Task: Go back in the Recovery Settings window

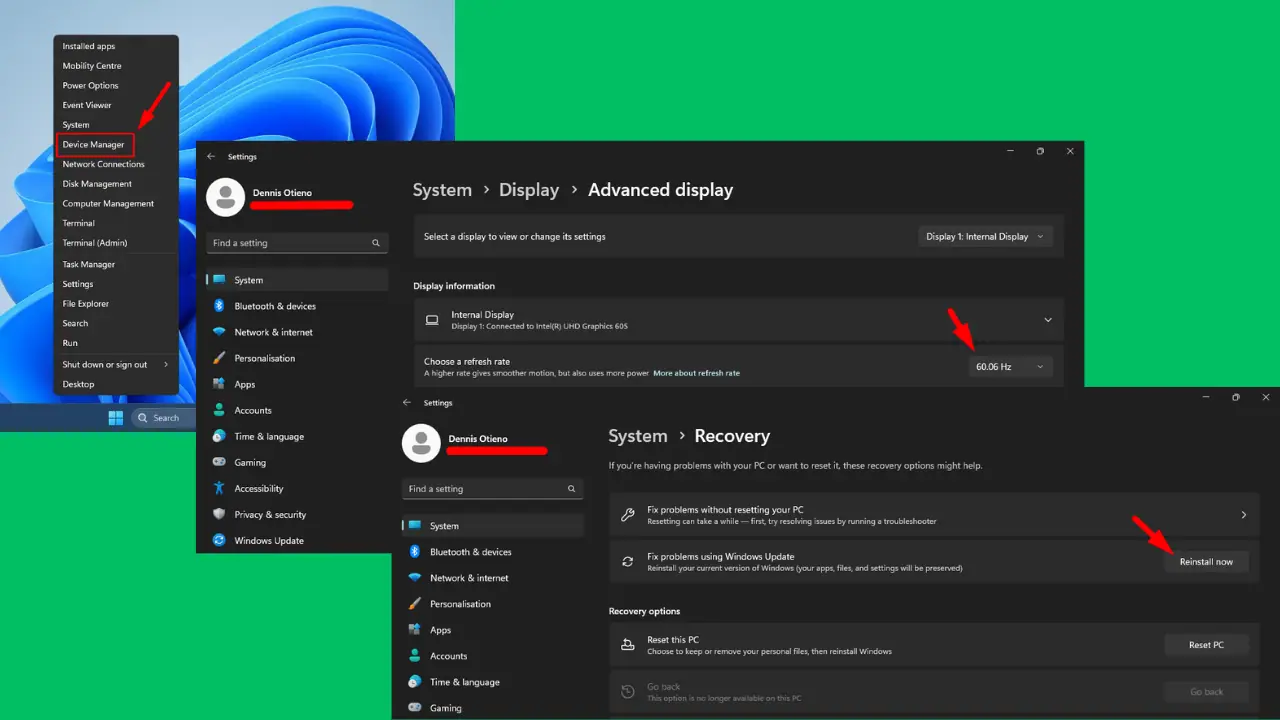Action: (407, 403)
